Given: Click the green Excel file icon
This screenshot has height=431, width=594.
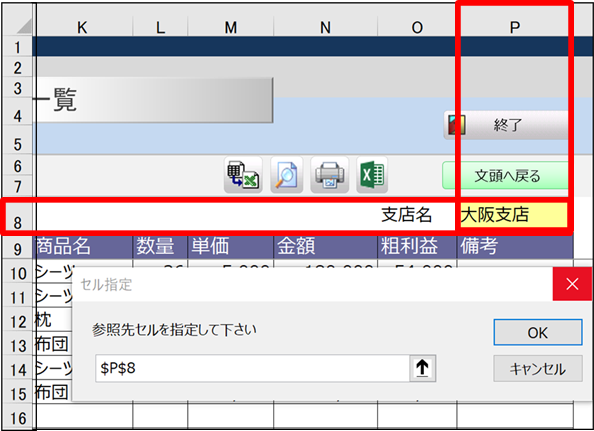Looking at the screenshot, I should 372,175.
